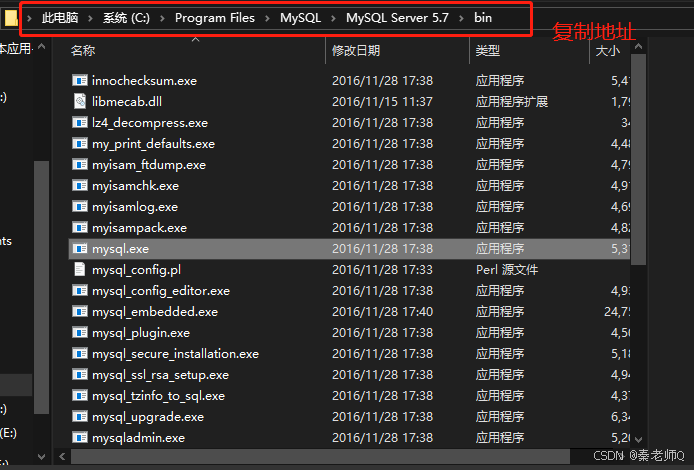
Task: Click the folder icon in address bar
Action: 11,18
